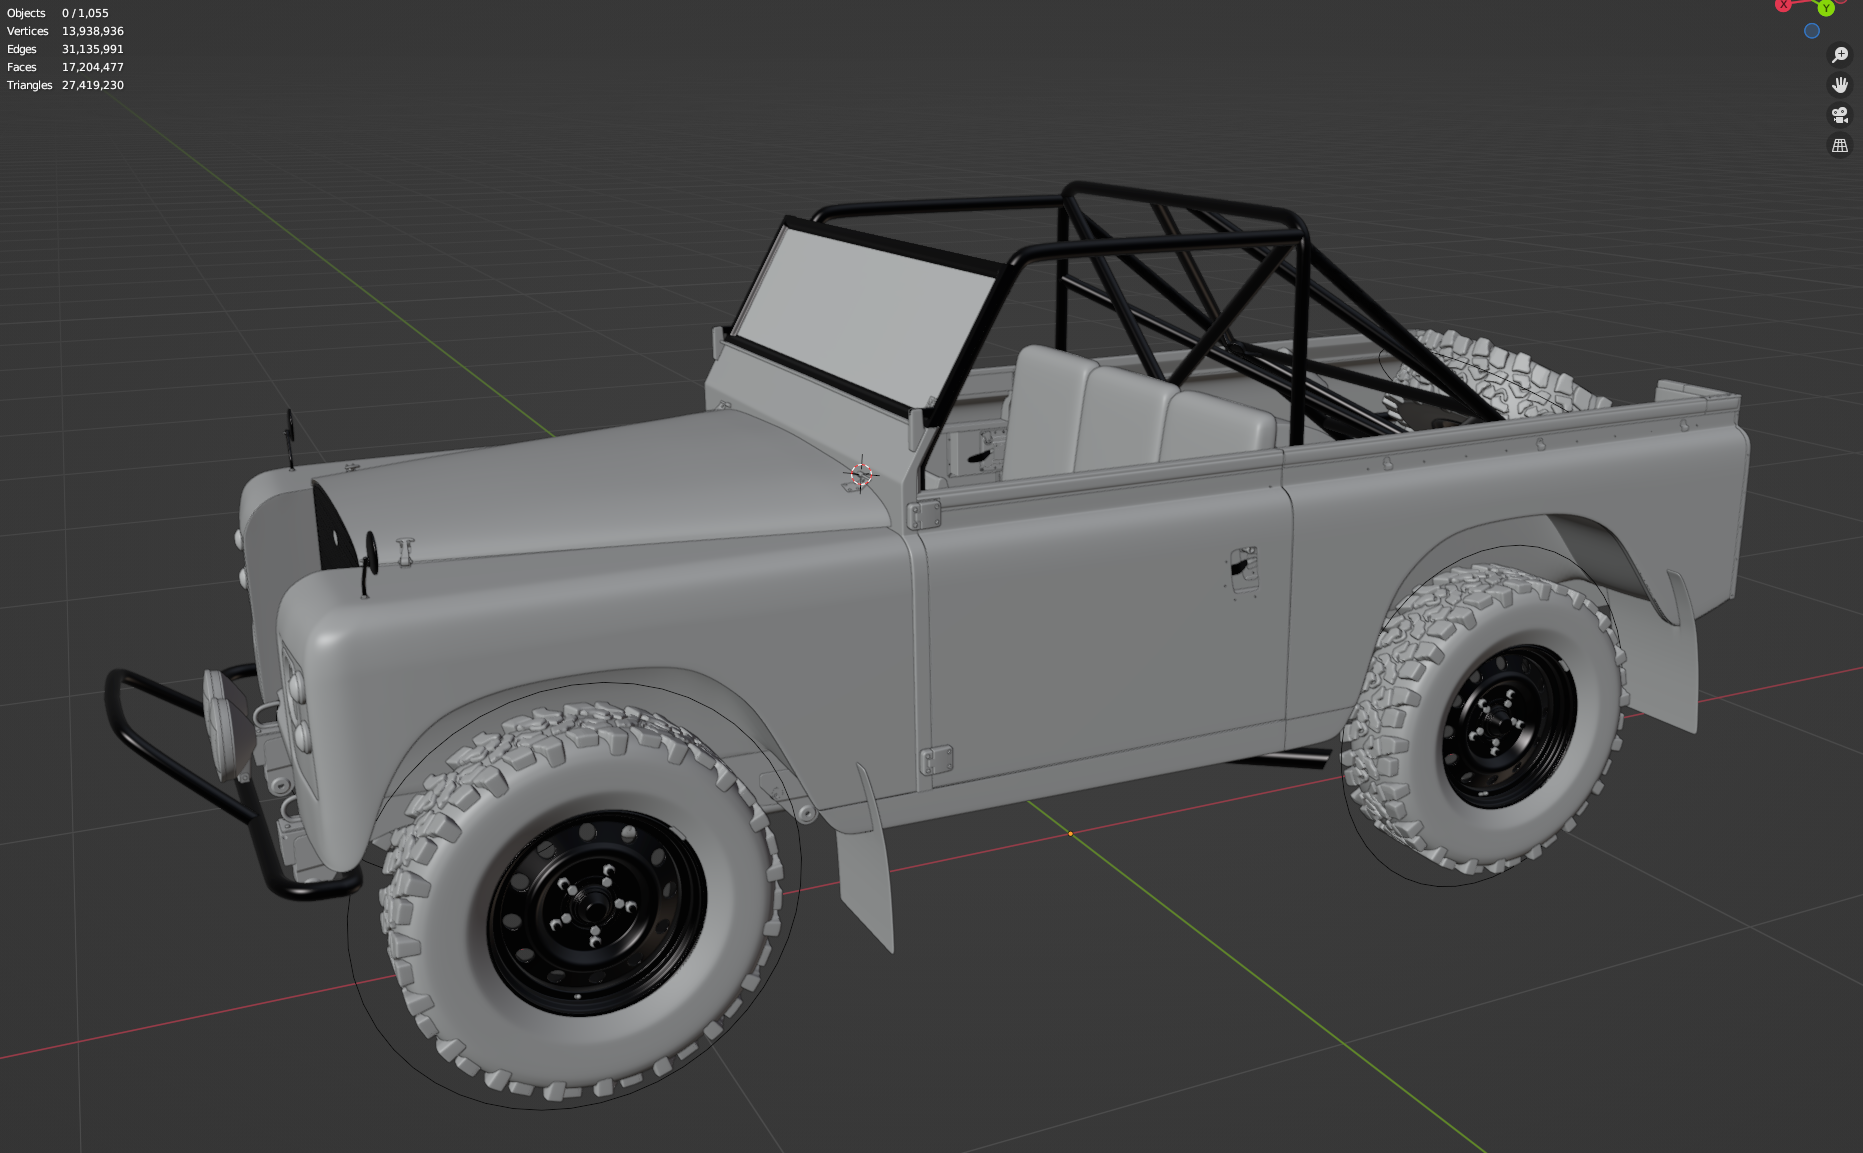Select the side door handle recess
The image size is (1863, 1153).
[x=1243, y=571]
